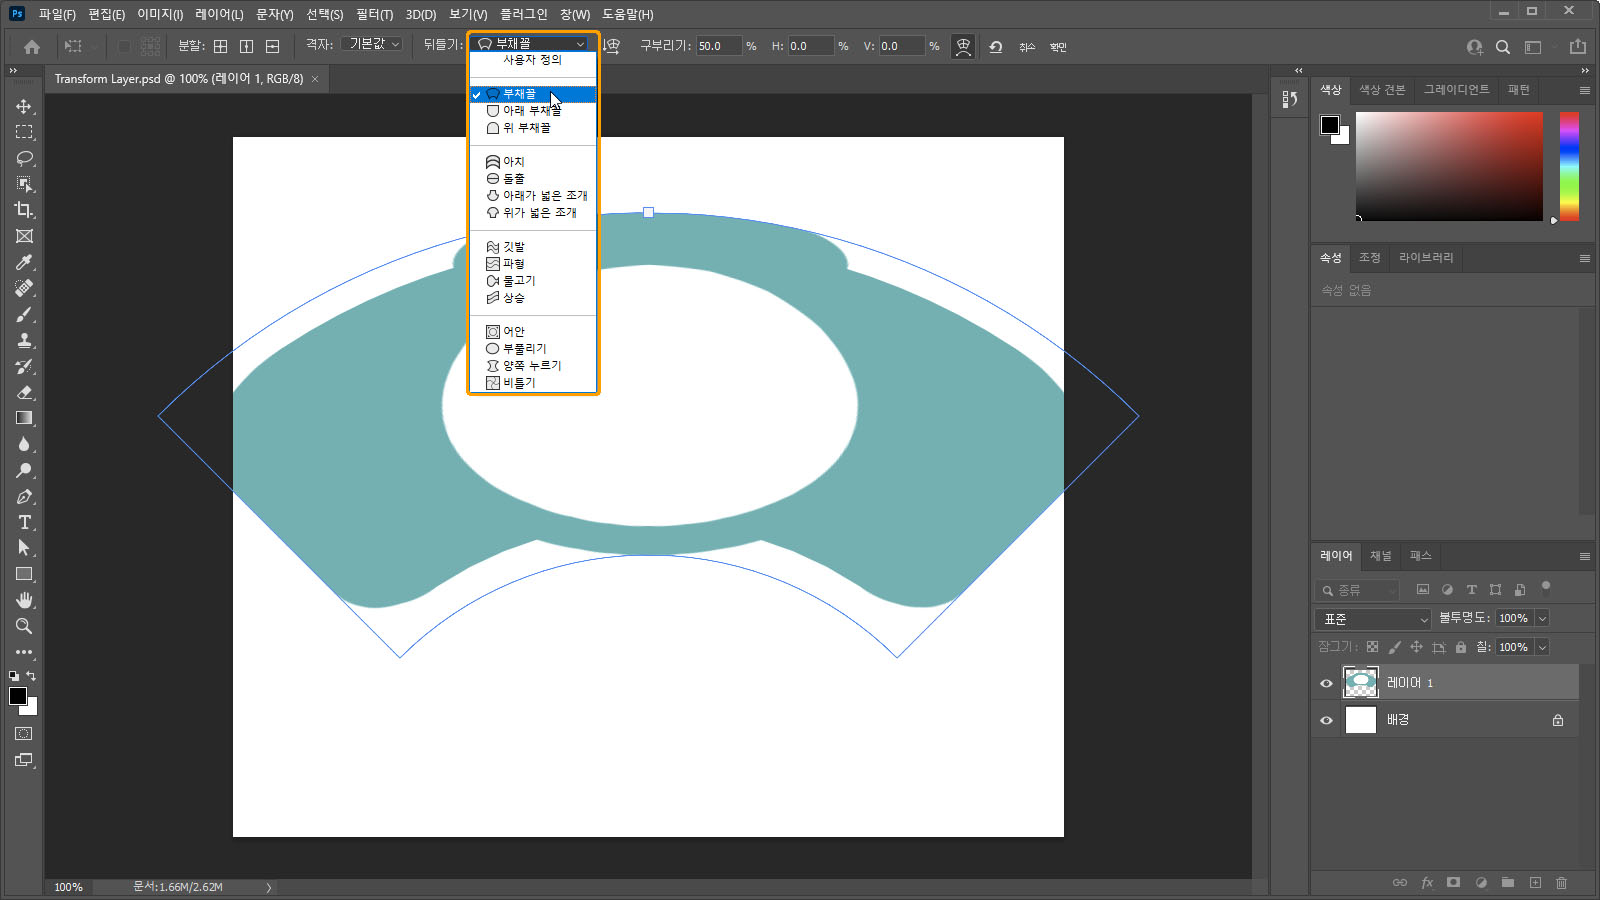Select the Gradient tool
1600x900 pixels.
[24, 418]
